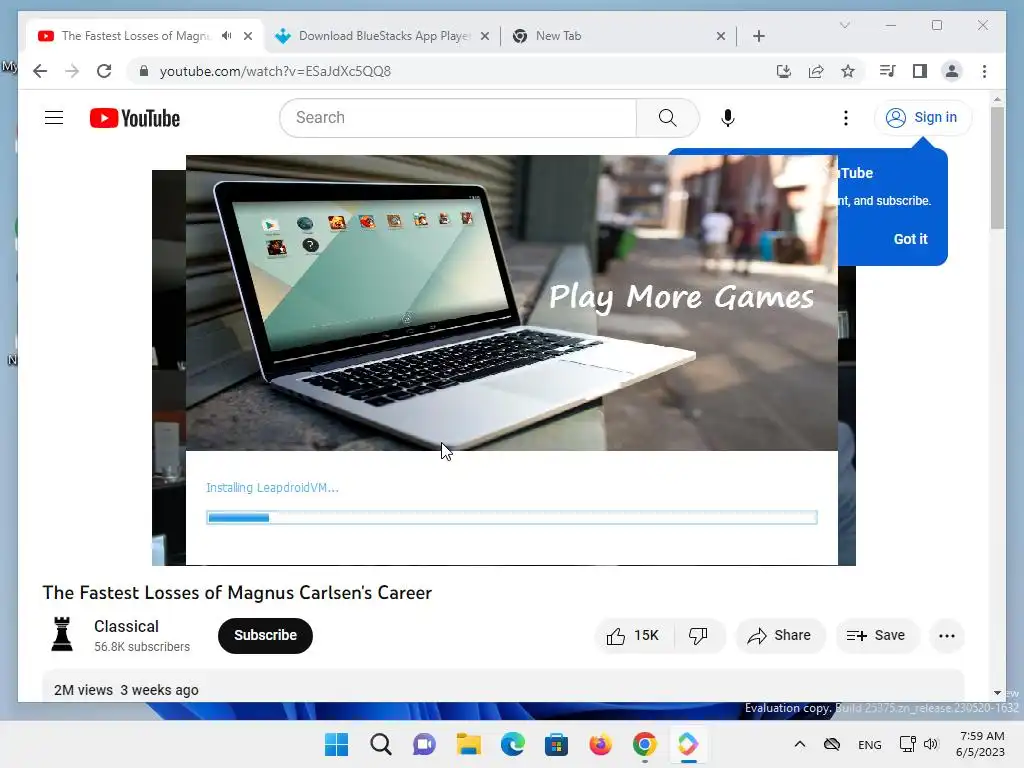Subscribe to the Classical channel
The height and width of the screenshot is (768, 1024).
coord(265,635)
